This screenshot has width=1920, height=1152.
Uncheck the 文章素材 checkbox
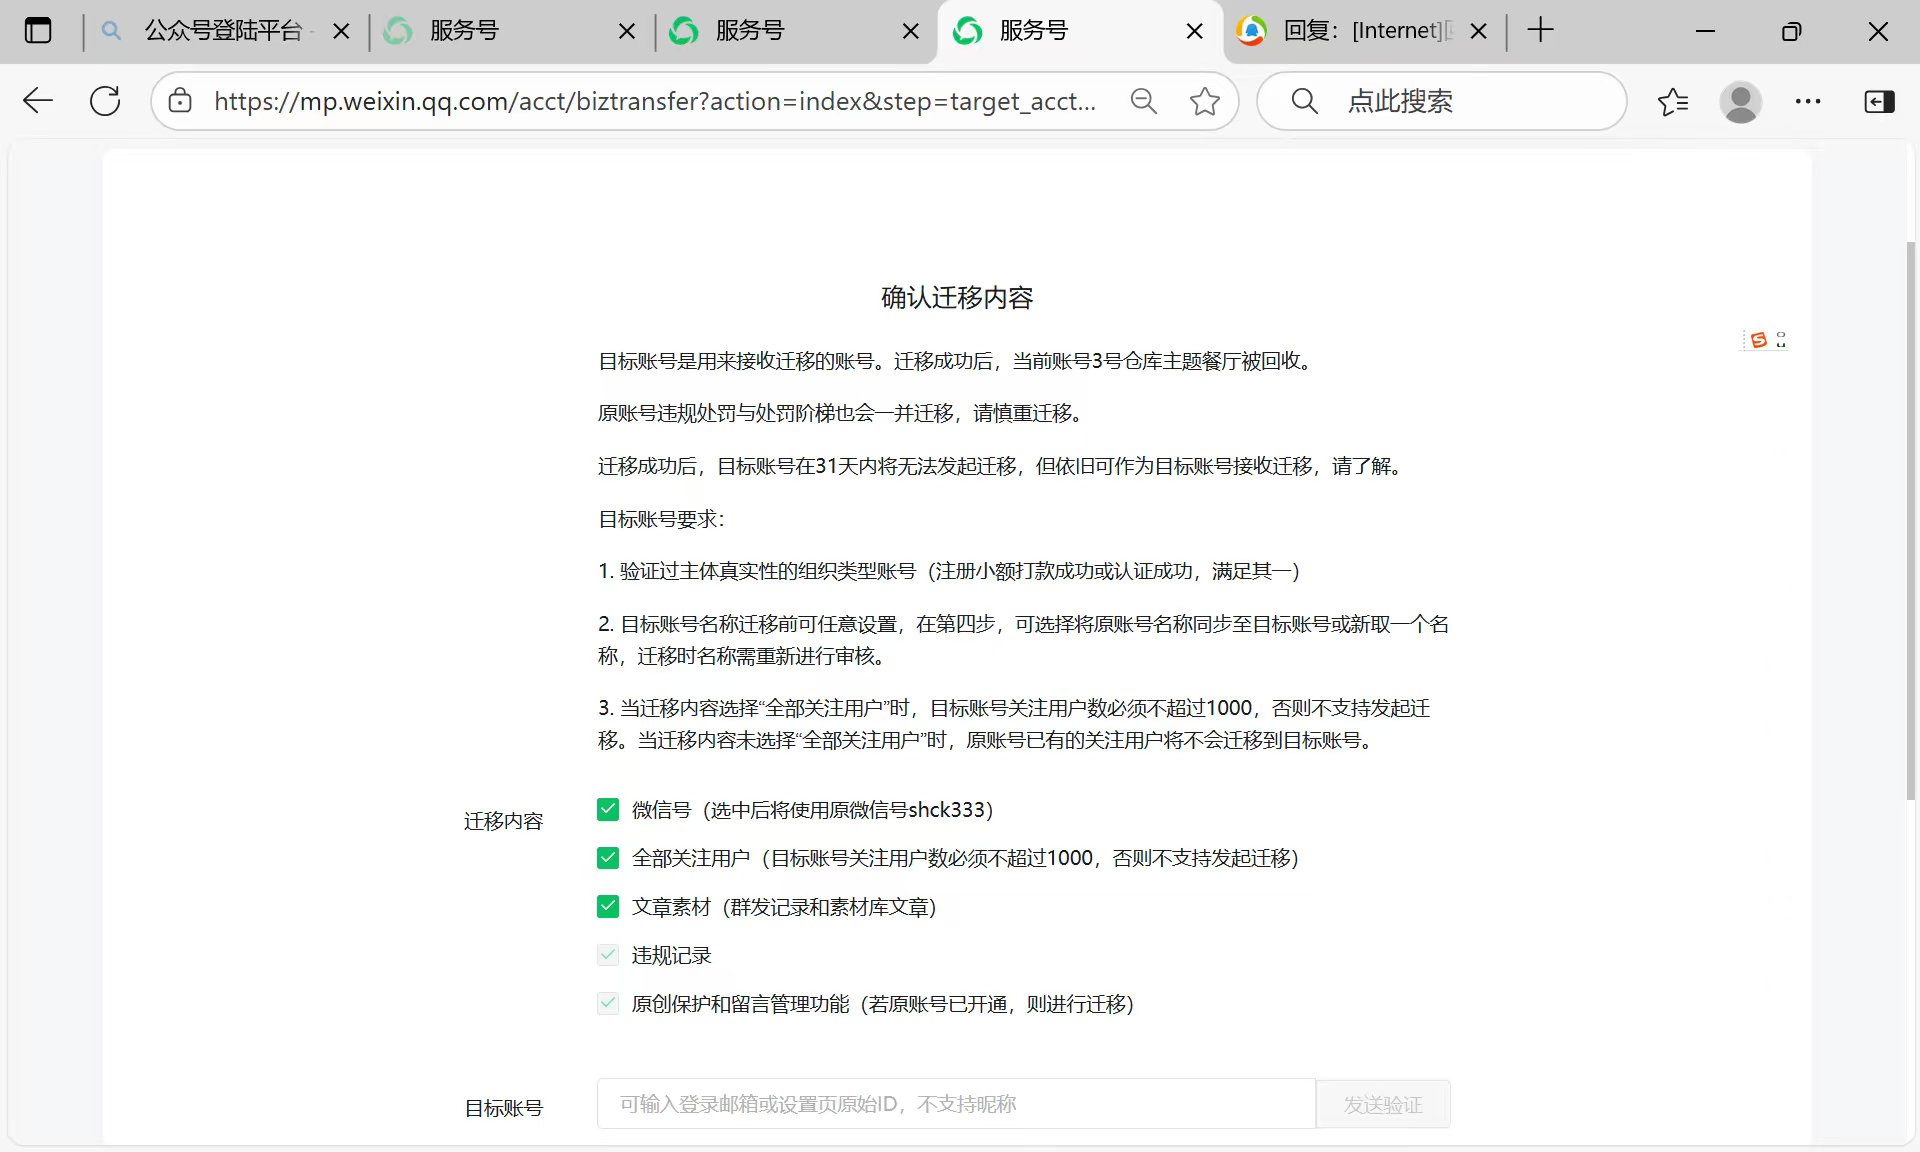tap(608, 907)
